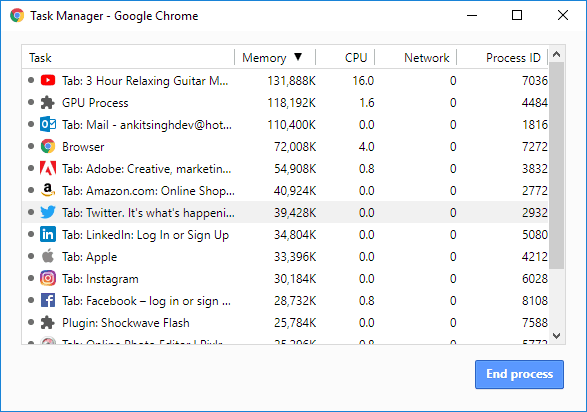The width and height of the screenshot is (587, 412).
Task: Click process ID 7036
Action: click(535, 81)
